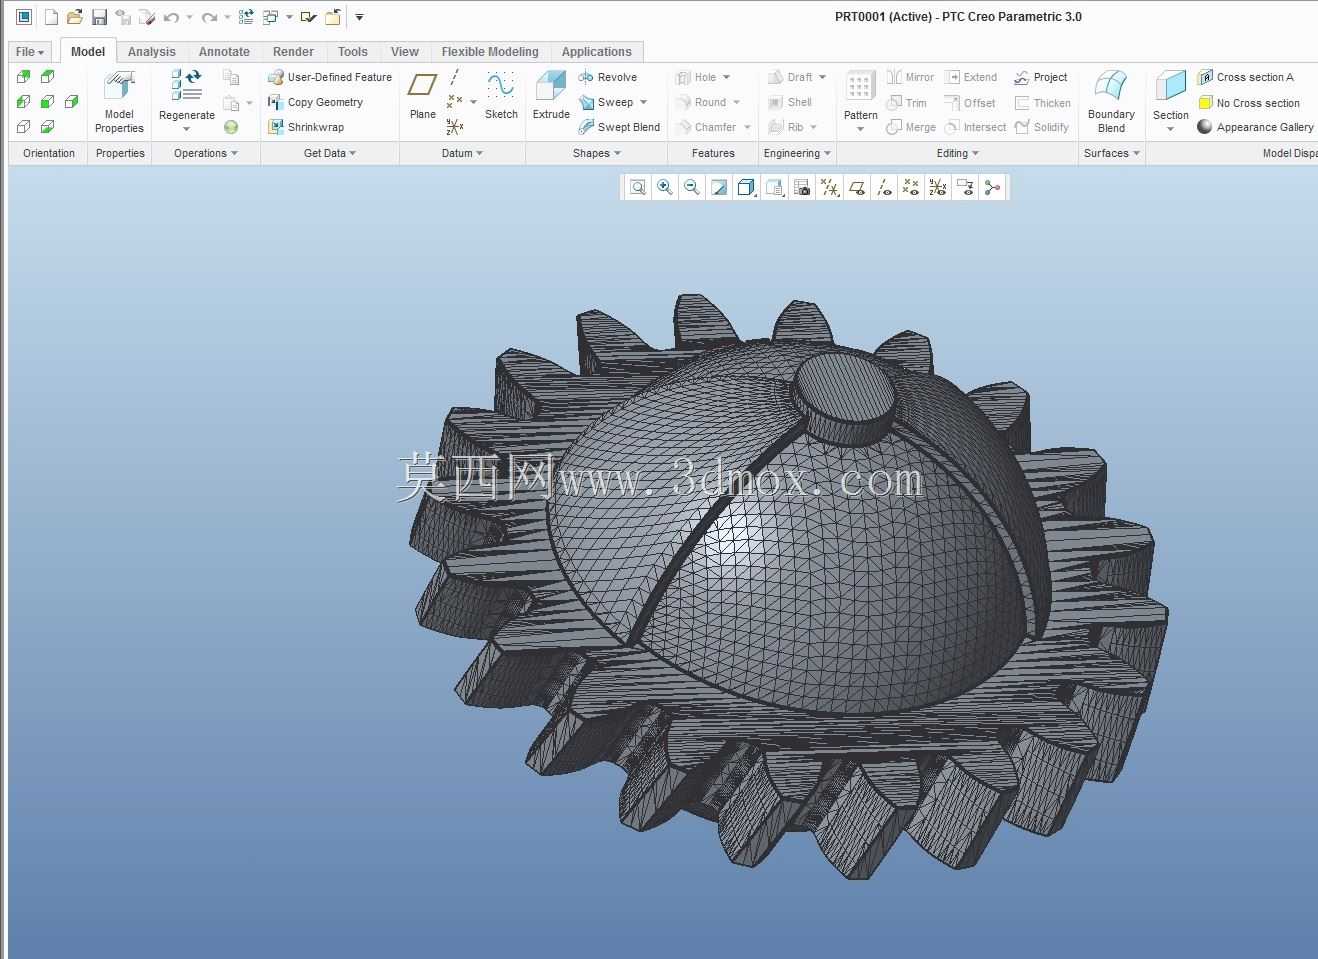This screenshot has height=959, width=1318.
Task: Switch to the Analysis tab
Action: [152, 52]
